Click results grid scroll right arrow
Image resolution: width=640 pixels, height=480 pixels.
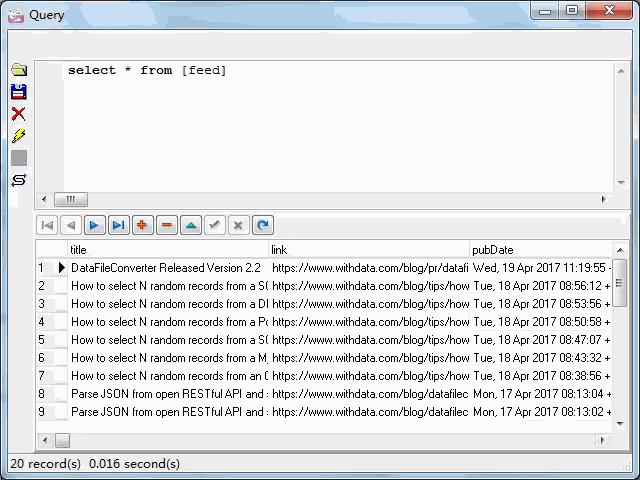point(603,440)
